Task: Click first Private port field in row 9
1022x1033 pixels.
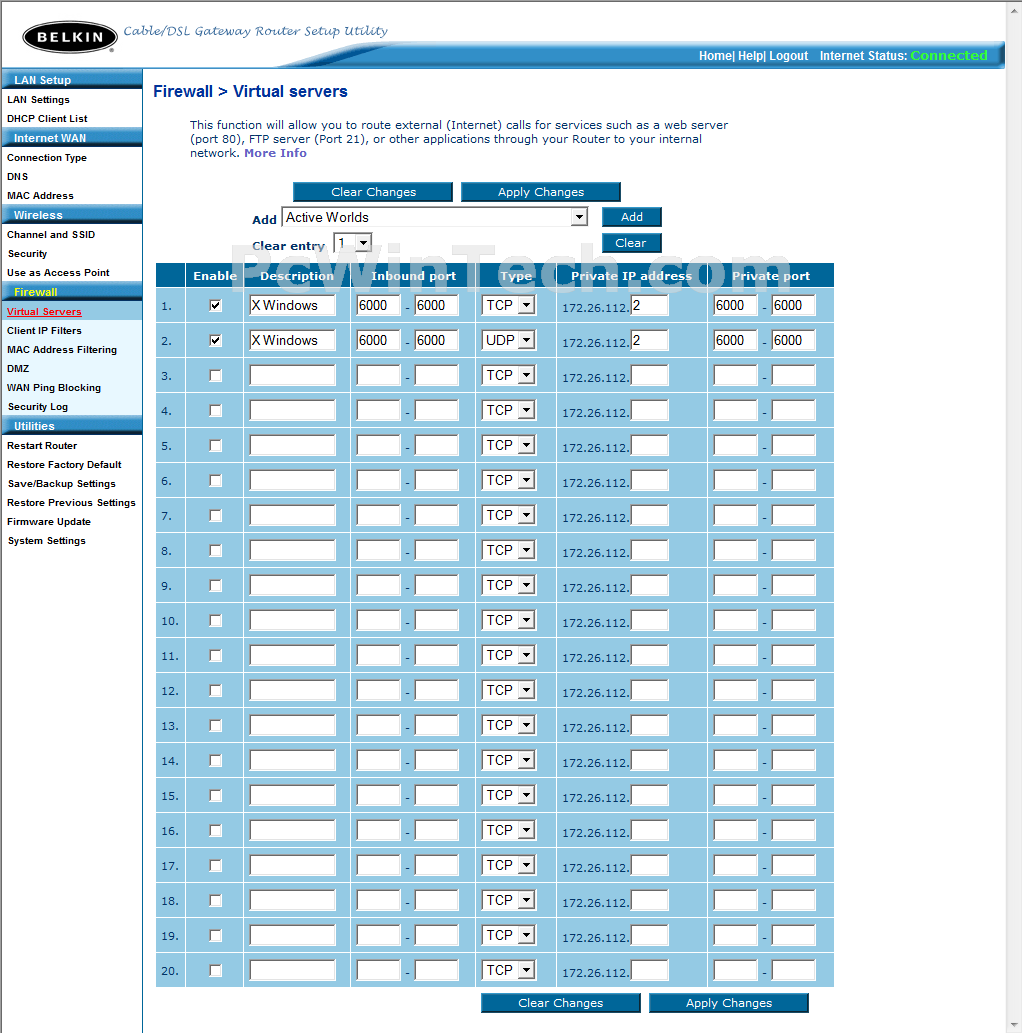Action: [735, 585]
